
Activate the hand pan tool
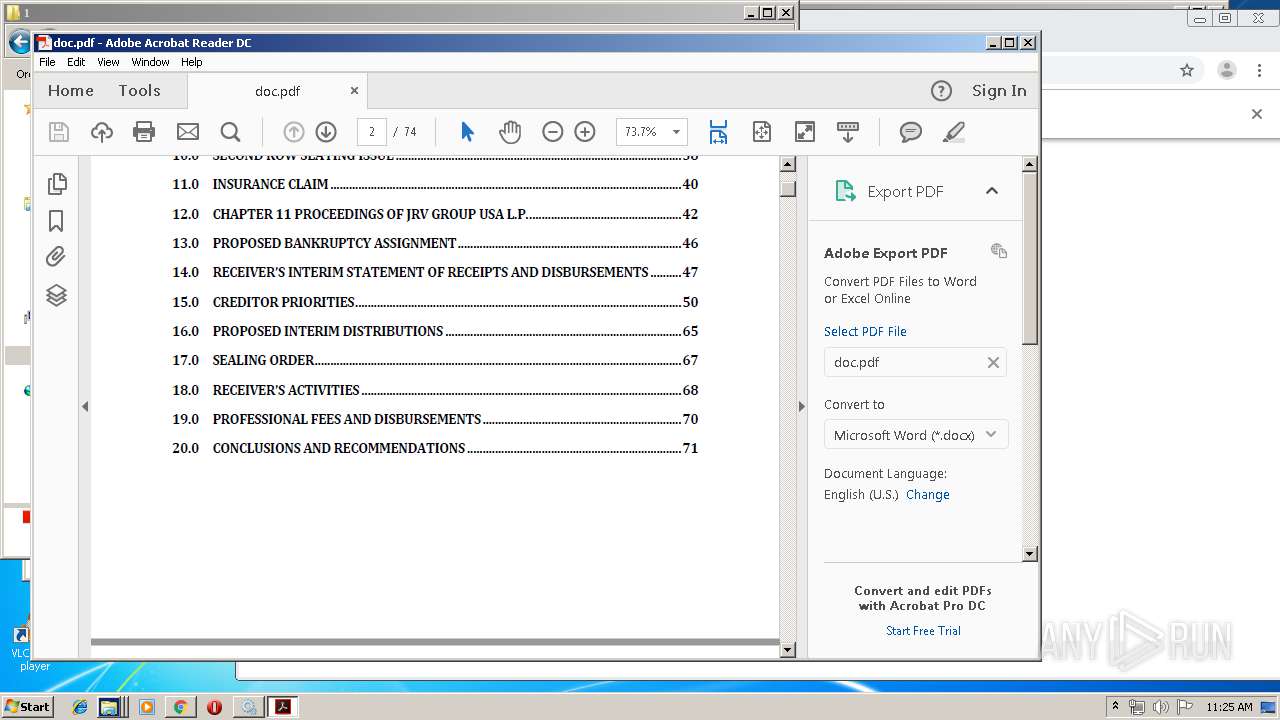510,132
